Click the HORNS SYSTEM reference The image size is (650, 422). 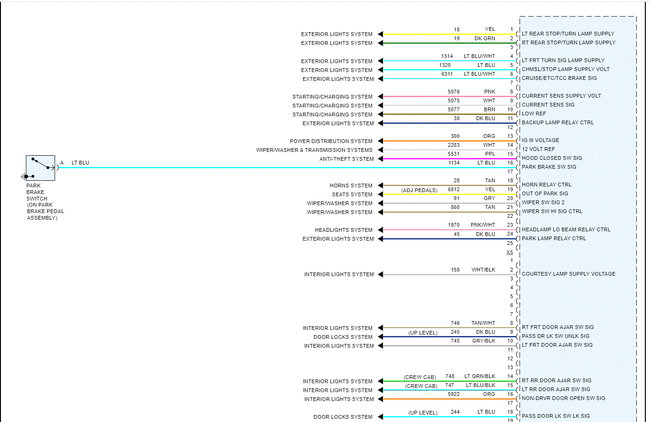[351, 186]
